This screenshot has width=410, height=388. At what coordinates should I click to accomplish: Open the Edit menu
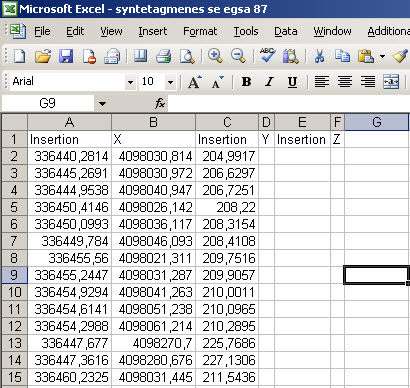[x=75, y=31]
